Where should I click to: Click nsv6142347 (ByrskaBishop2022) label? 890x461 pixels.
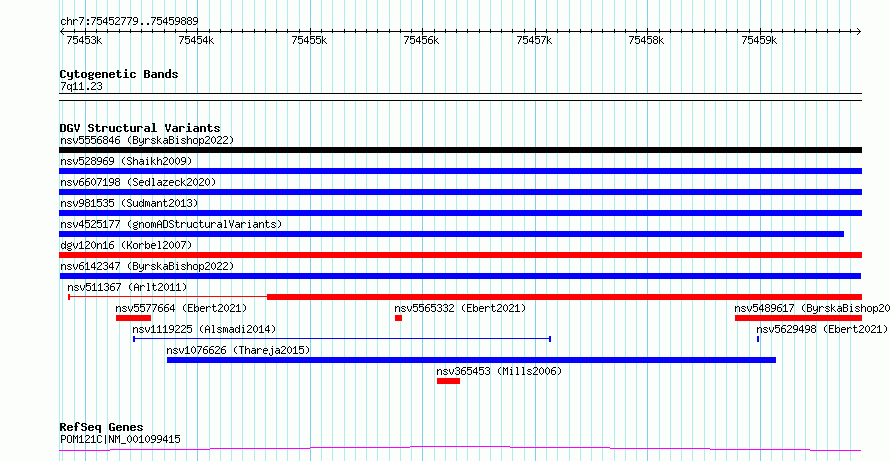click(147, 266)
